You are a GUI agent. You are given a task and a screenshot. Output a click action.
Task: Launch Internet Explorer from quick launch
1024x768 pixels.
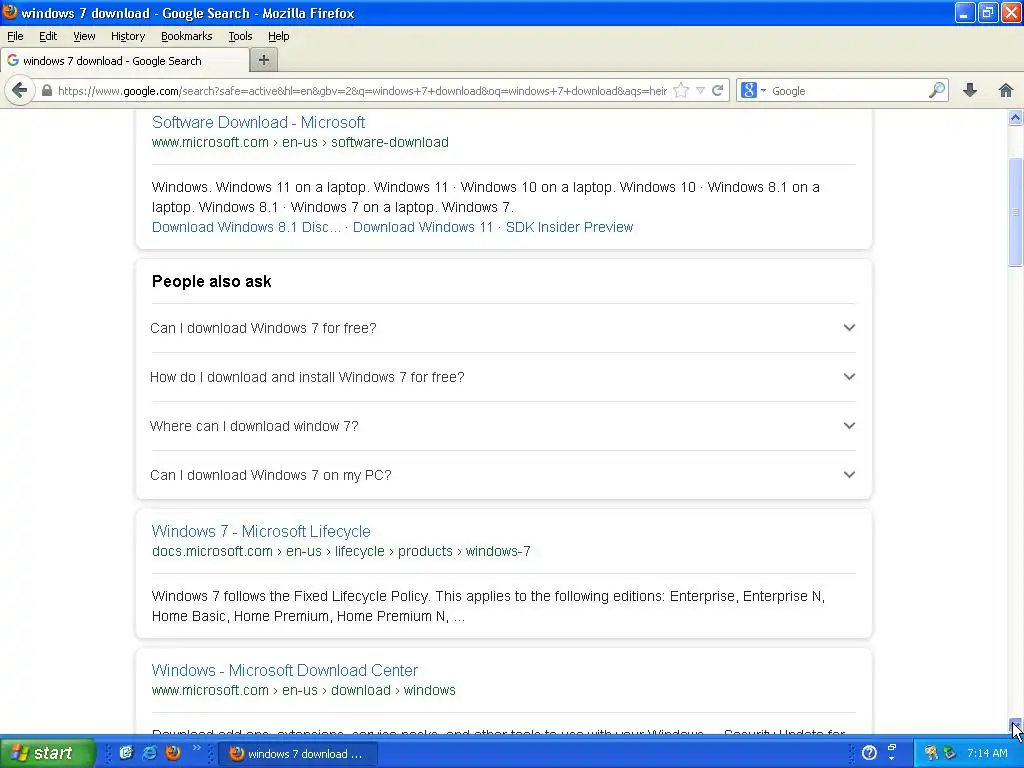pyautogui.click(x=150, y=753)
